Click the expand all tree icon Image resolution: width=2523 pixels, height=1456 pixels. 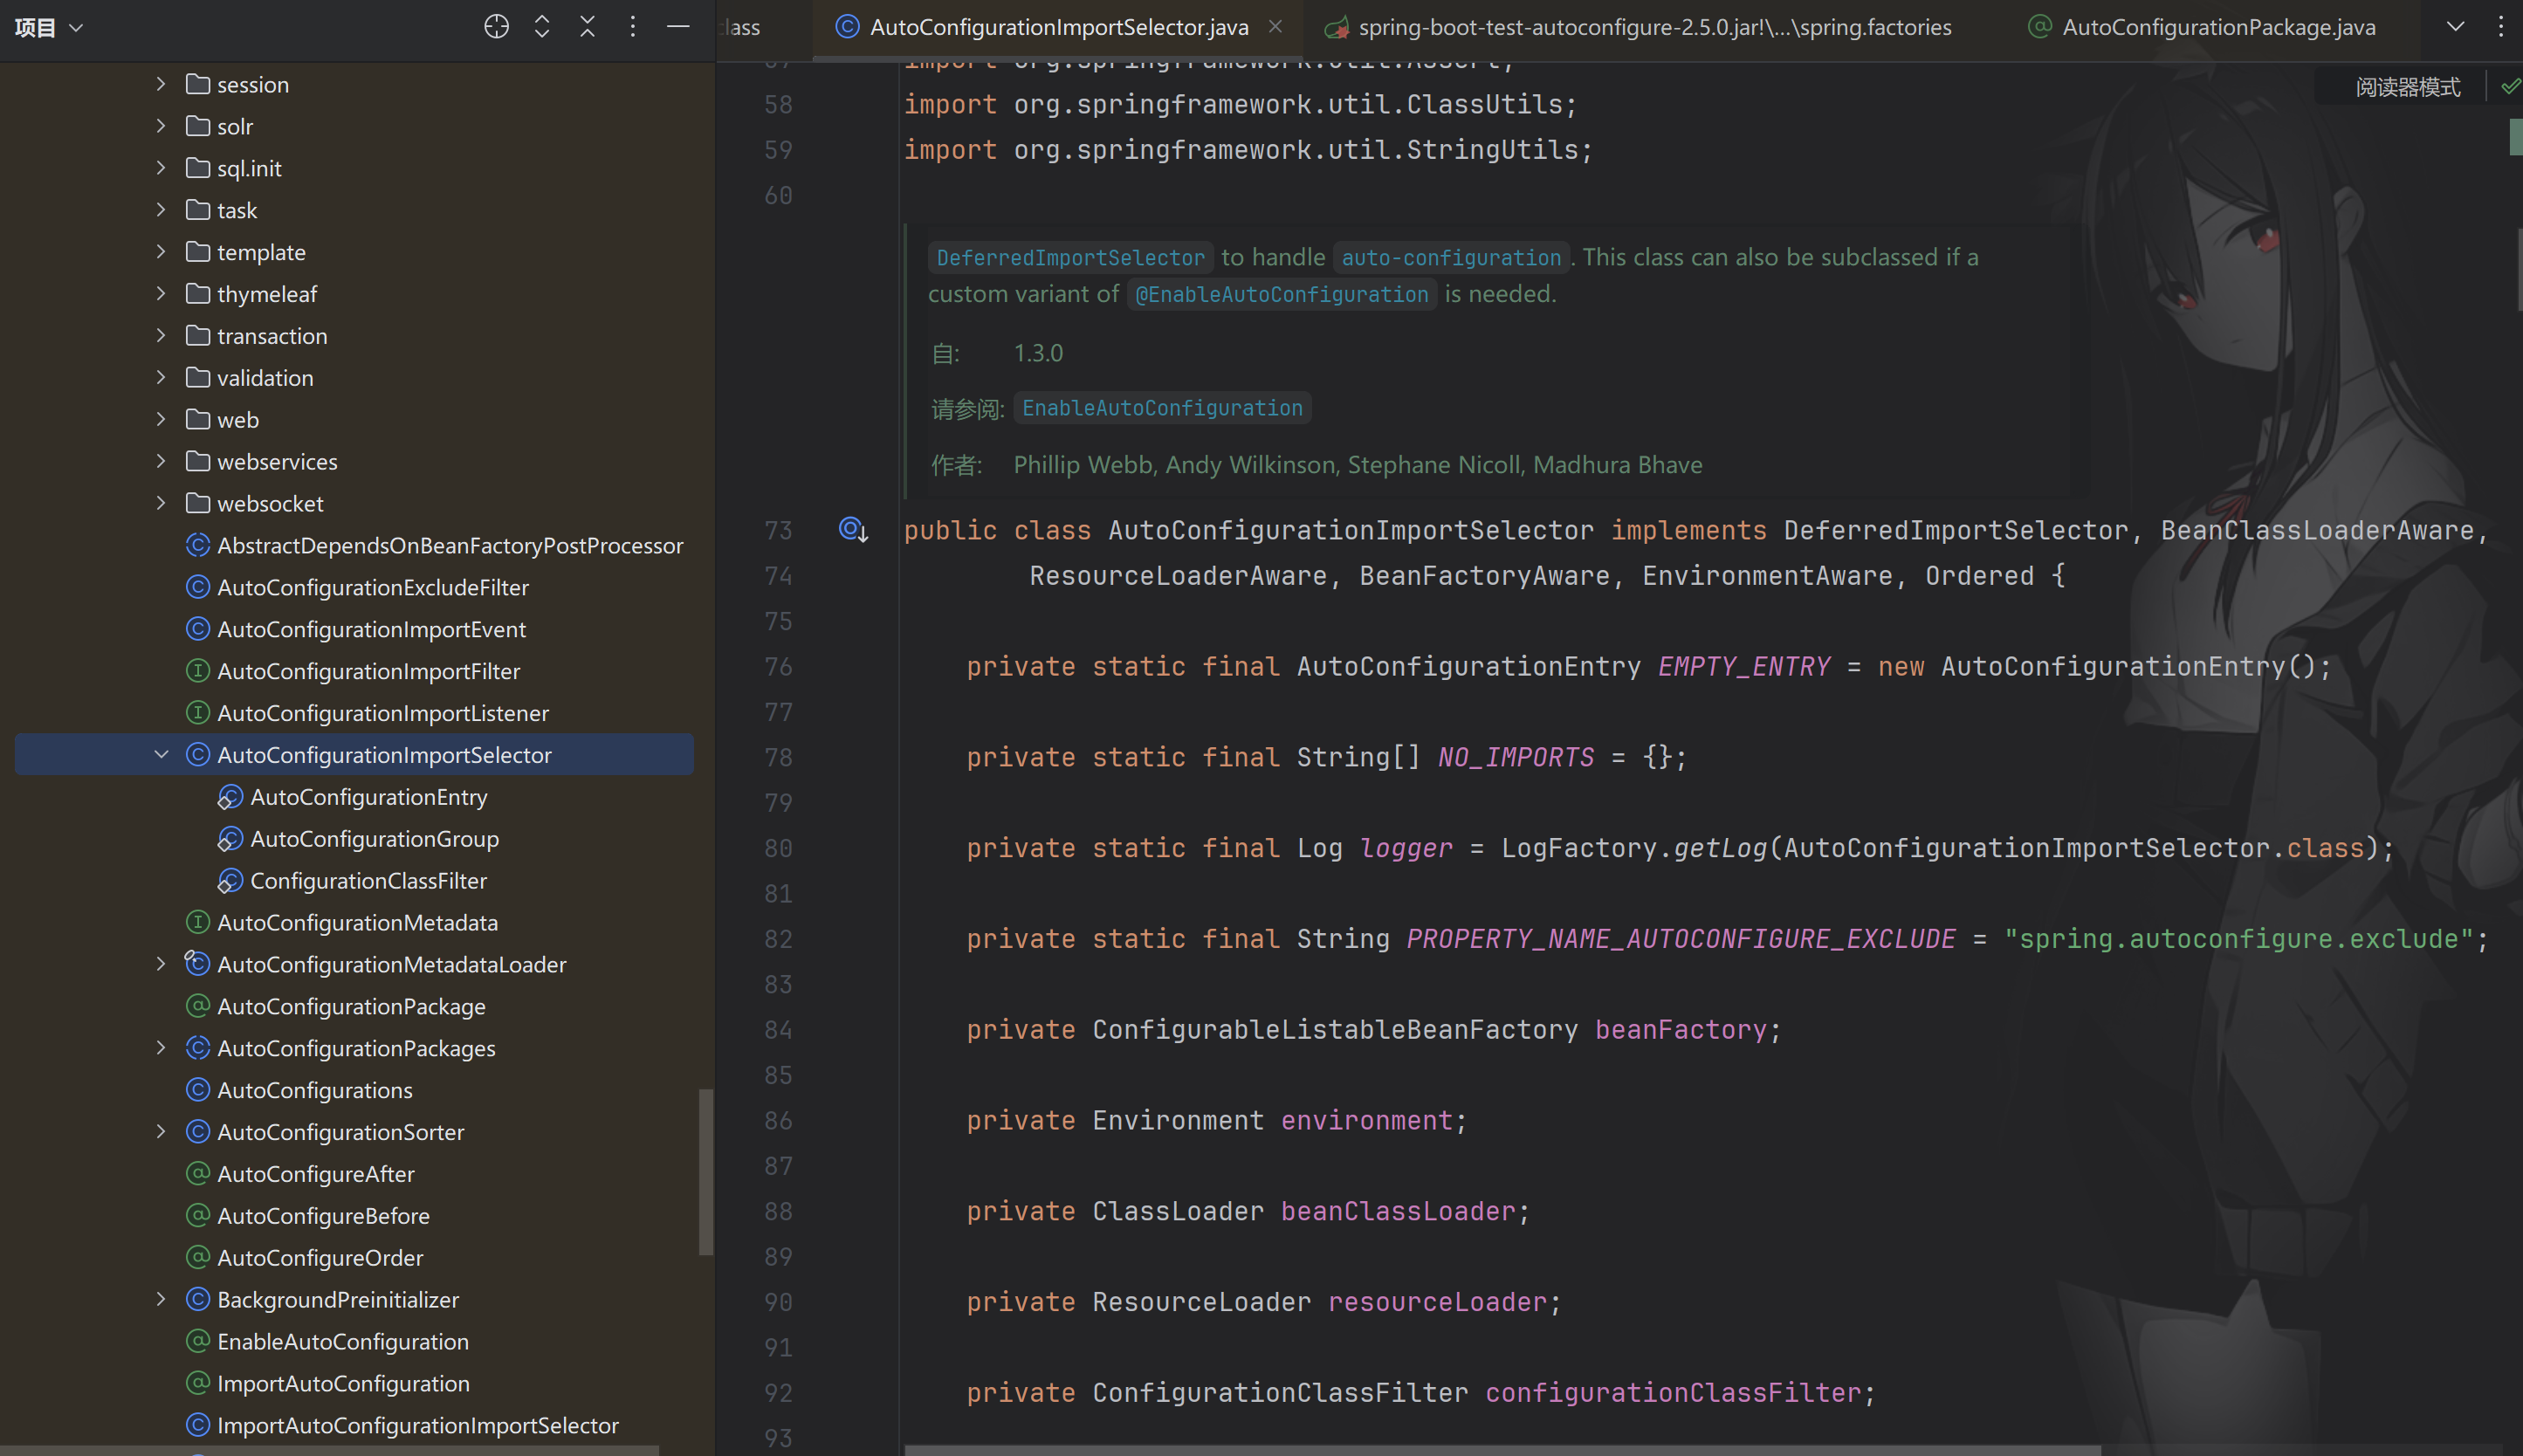[x=542, y=27]
